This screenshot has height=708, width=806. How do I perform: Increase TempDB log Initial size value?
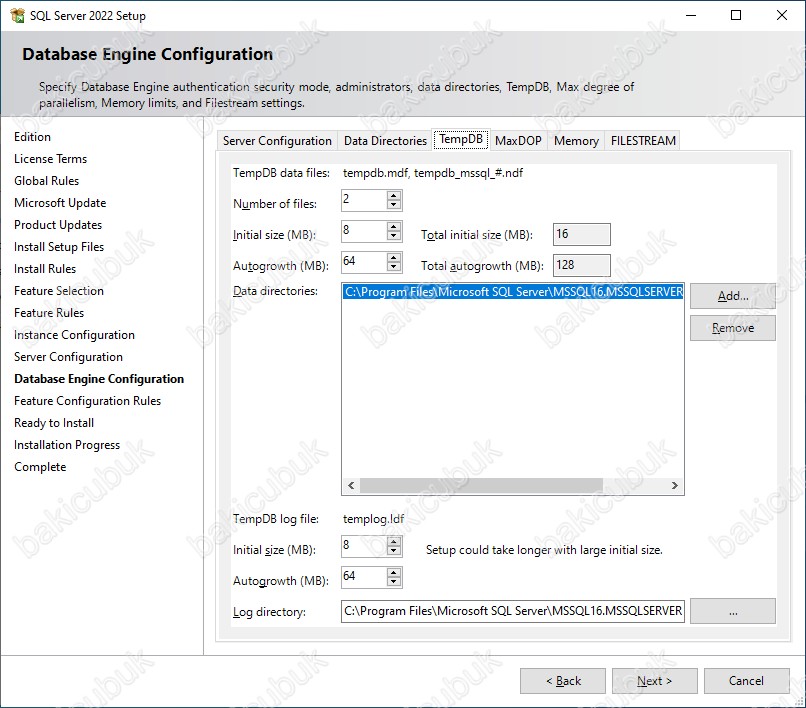[x=394, y=541]
